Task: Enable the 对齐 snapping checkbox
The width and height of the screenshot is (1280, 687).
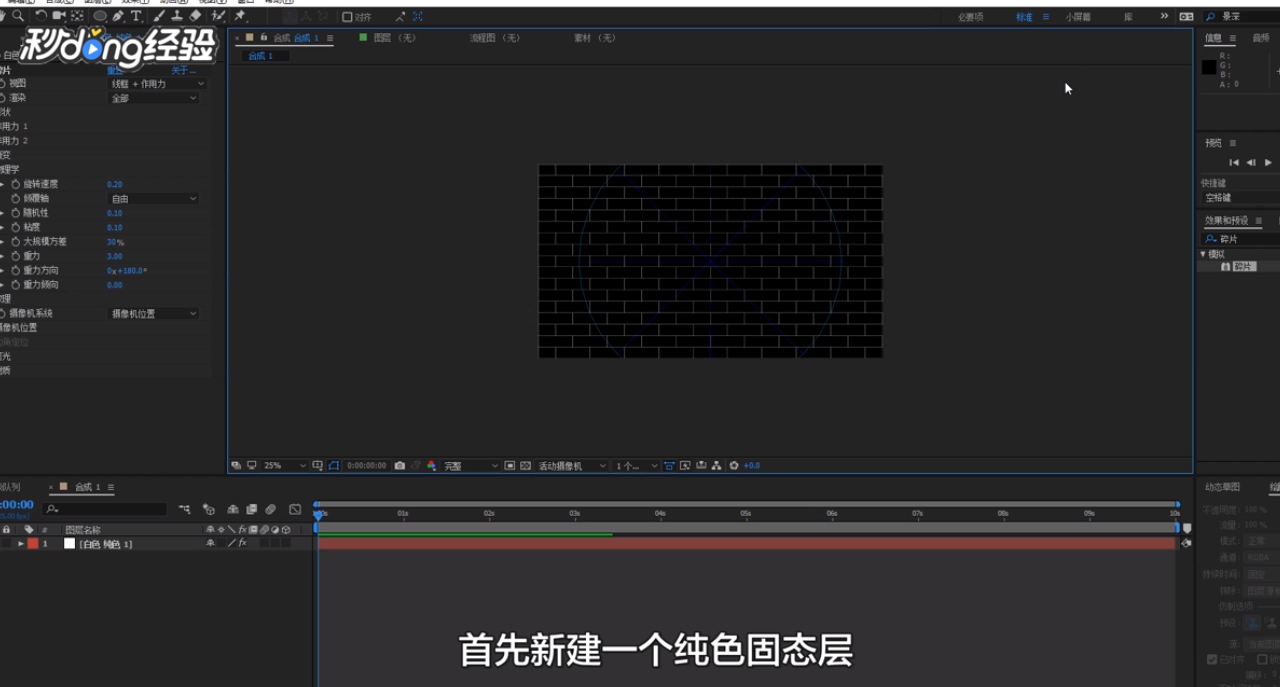Action: point(347,17)
